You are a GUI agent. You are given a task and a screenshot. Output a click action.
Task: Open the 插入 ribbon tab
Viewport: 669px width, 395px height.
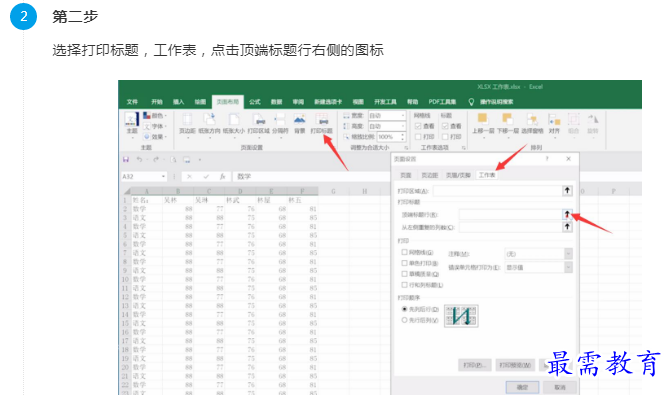pyautogui.click(x=178, y=102)
